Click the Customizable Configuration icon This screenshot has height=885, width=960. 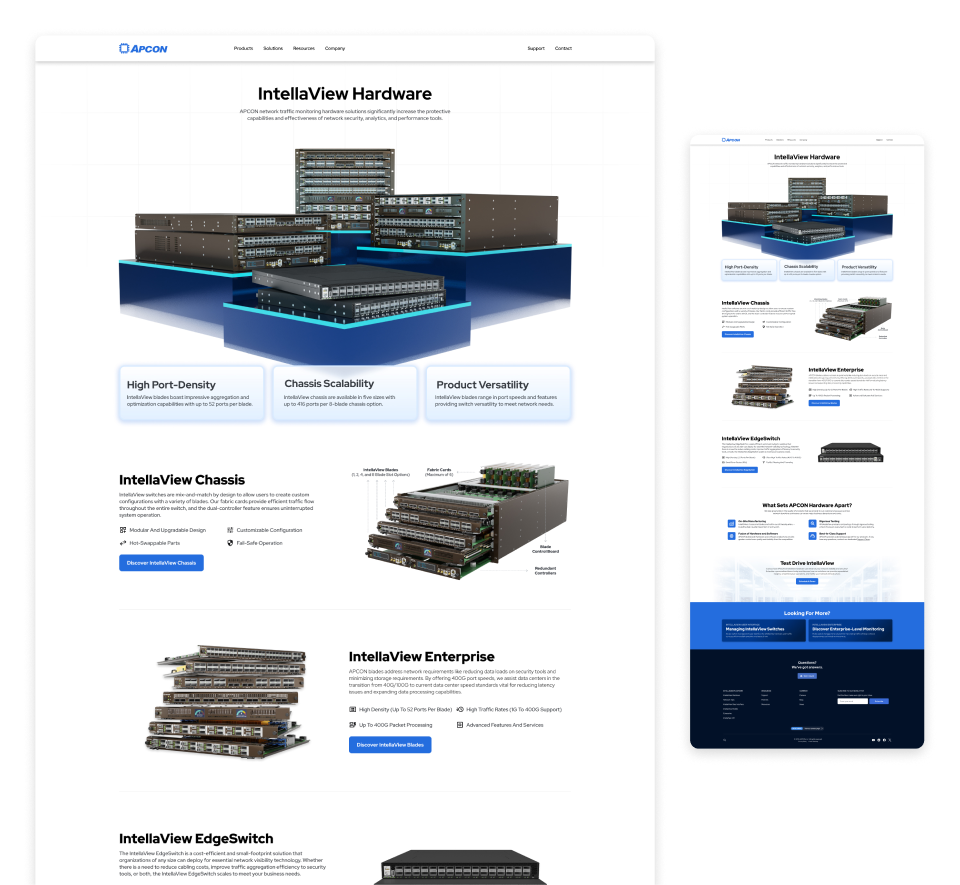click(230, 530)
